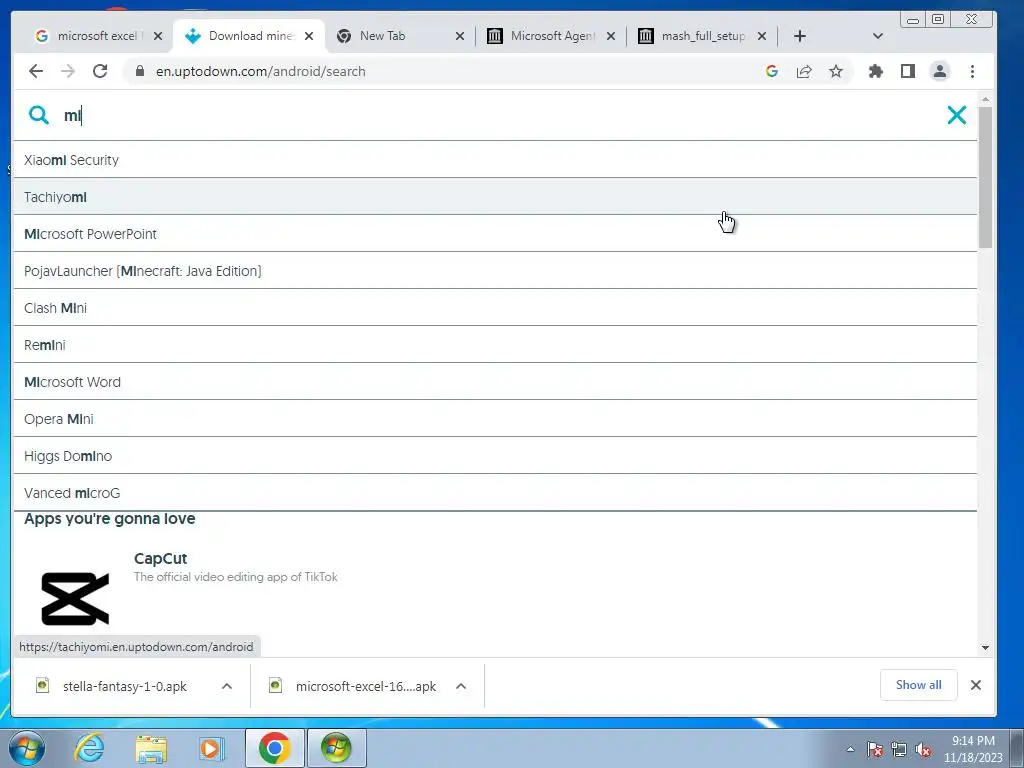Launch Internet Explorer from taskbar
The width and height of the screenshot is (1024, 768).
click(x=89, y=748)
